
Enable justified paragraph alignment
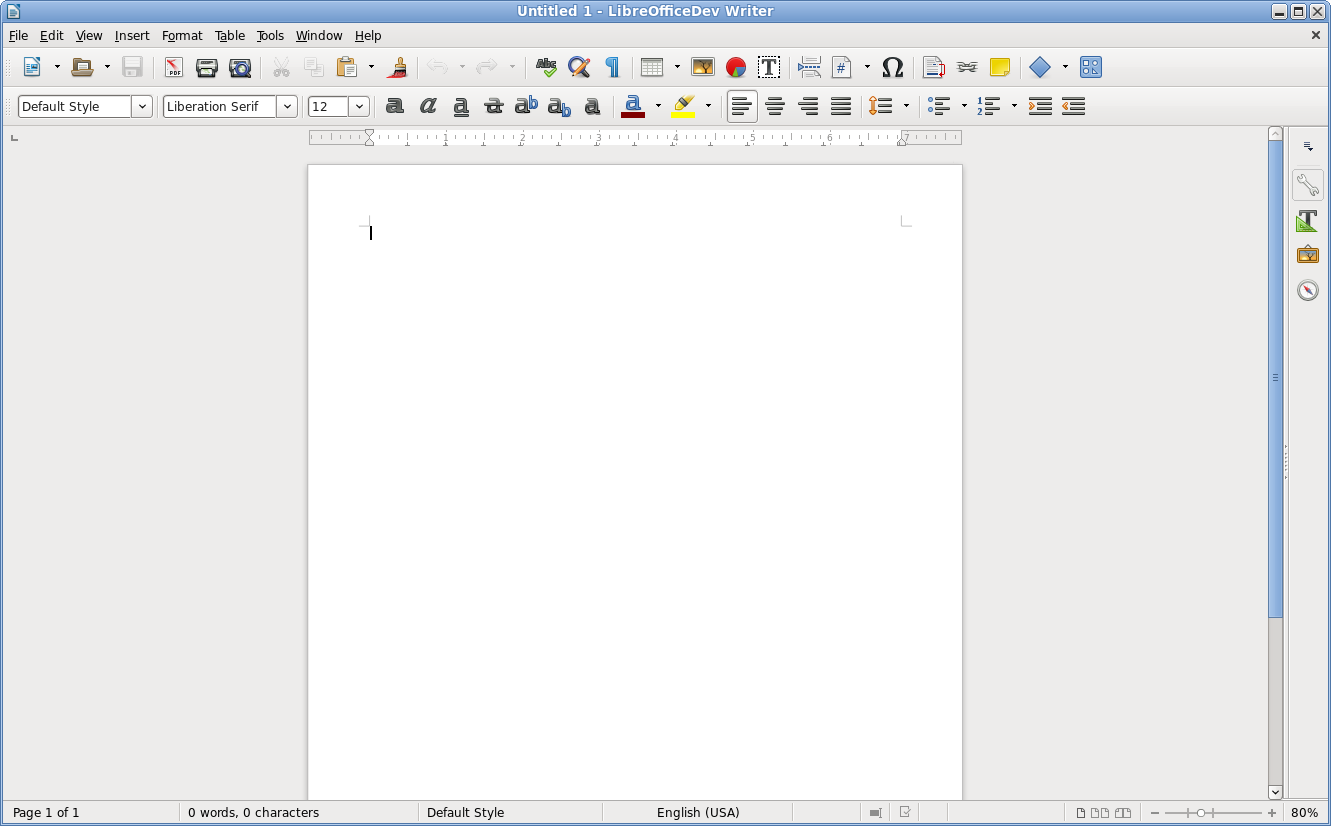point(841,106)
